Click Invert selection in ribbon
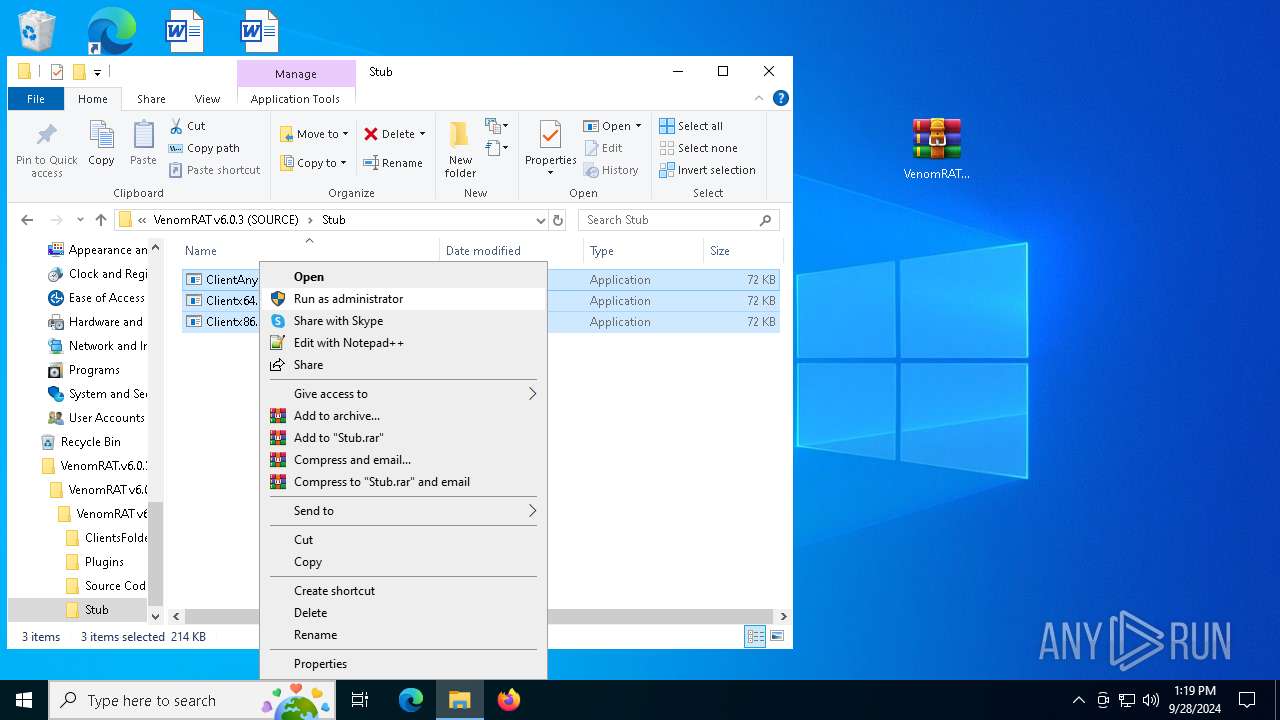Viewport: 1280px width, 720px height. 707,170
